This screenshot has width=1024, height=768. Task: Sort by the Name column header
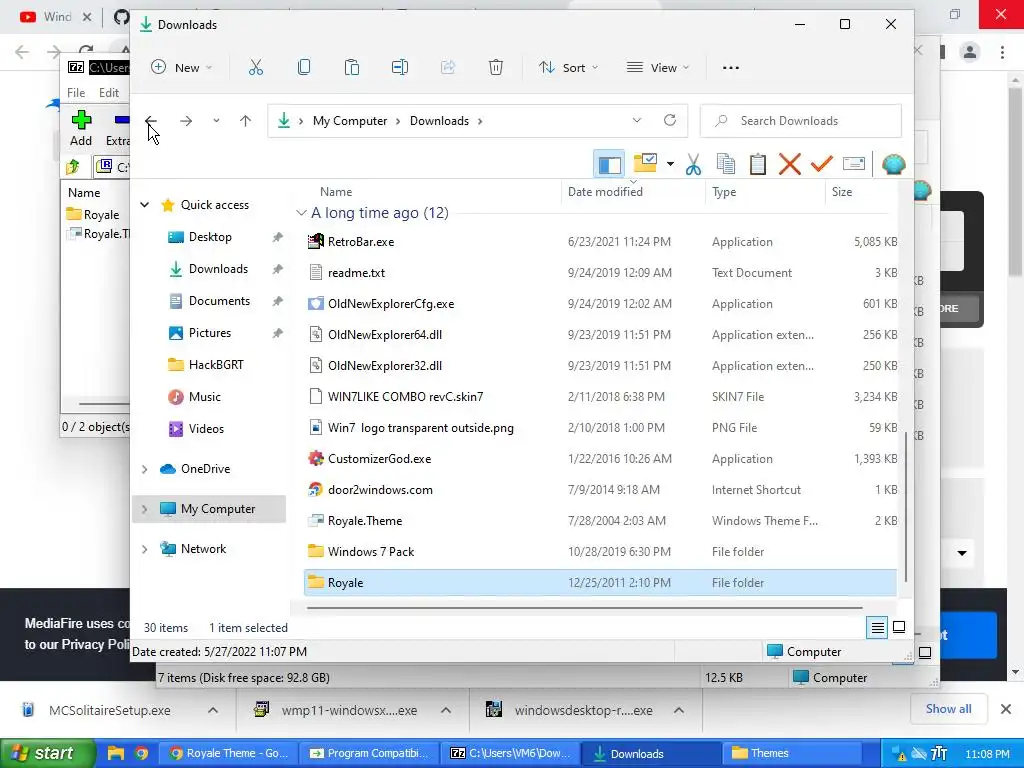[x=336, y=192]
